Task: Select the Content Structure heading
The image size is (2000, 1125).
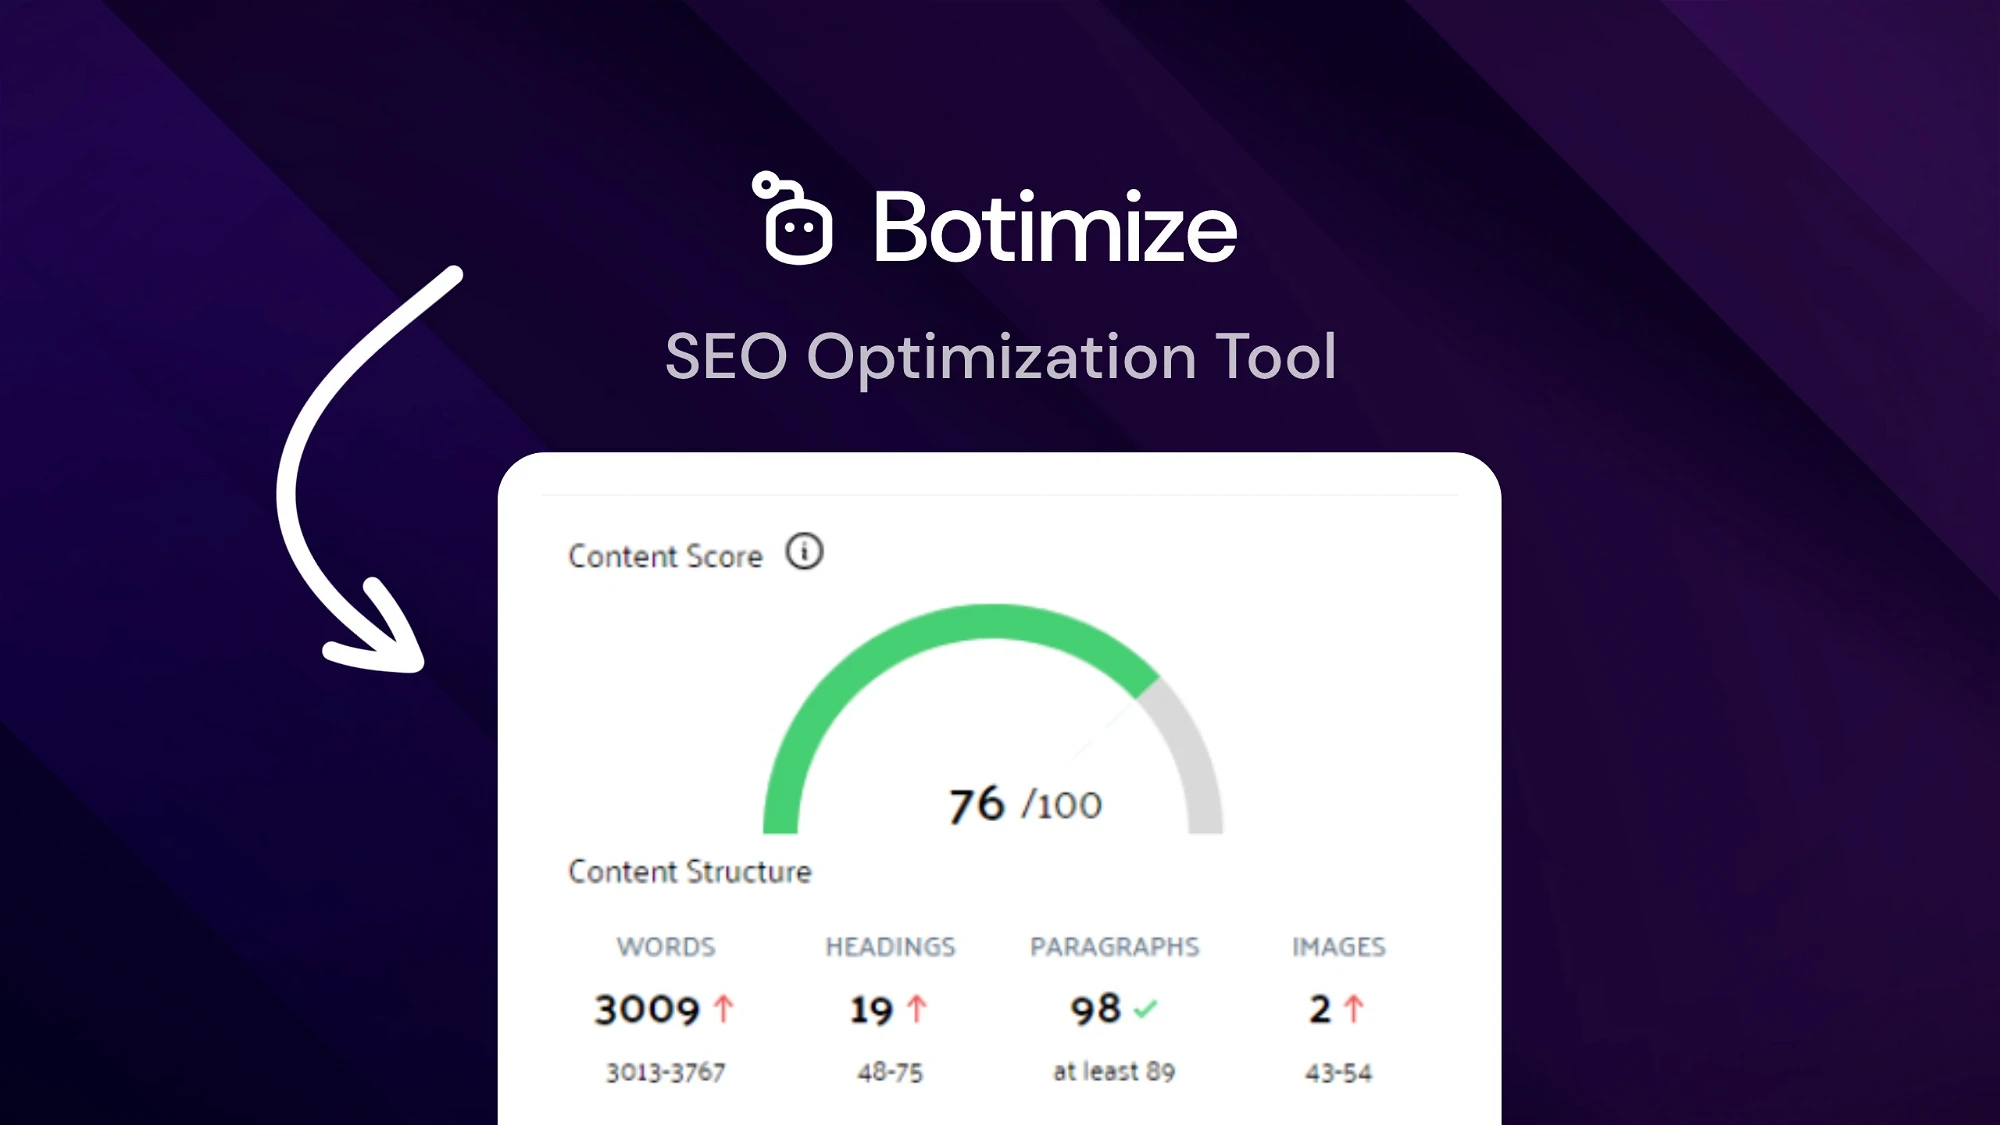Action: 690,872
